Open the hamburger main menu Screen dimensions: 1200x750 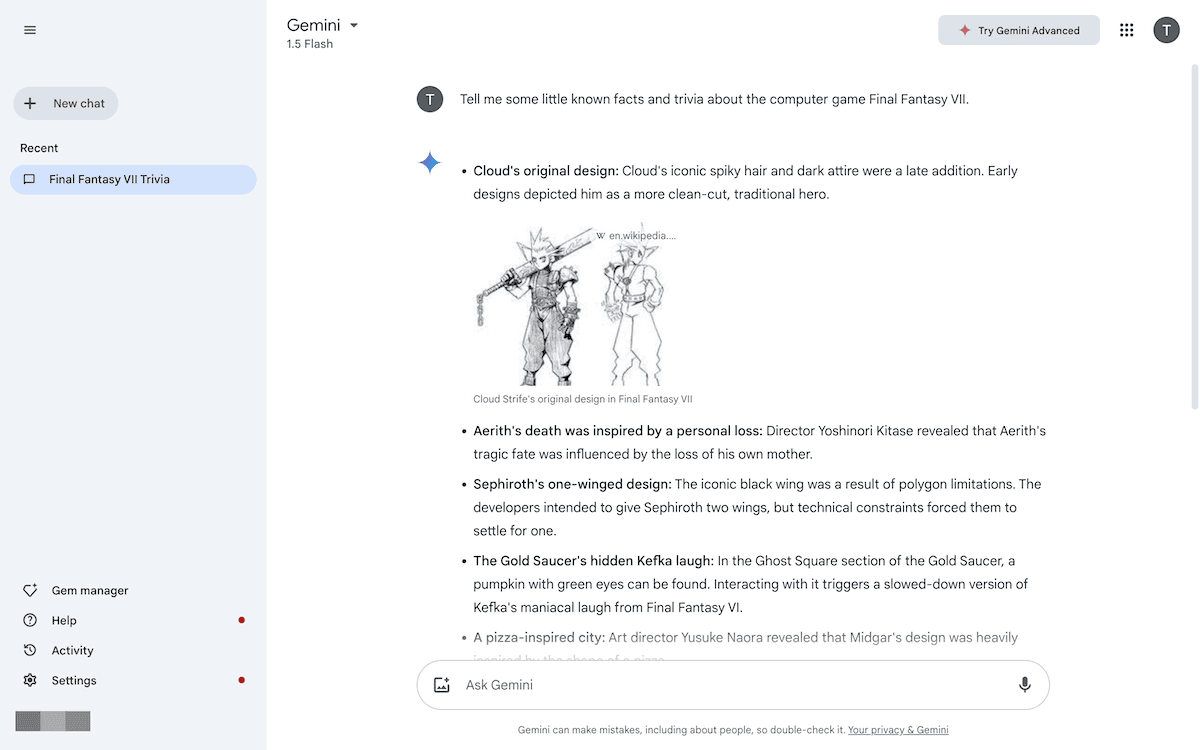[x=30, y=30]
